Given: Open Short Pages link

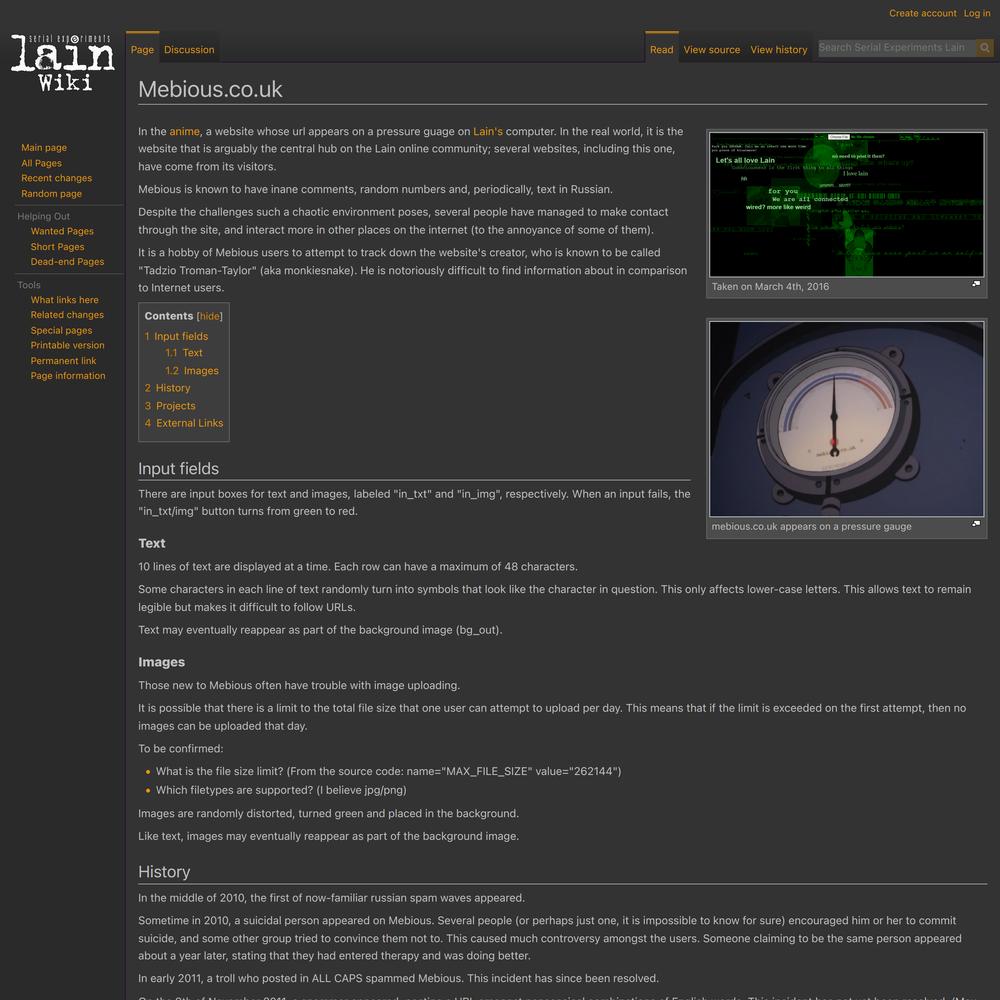Looking at the screenshot, I should tap(57, 247).
